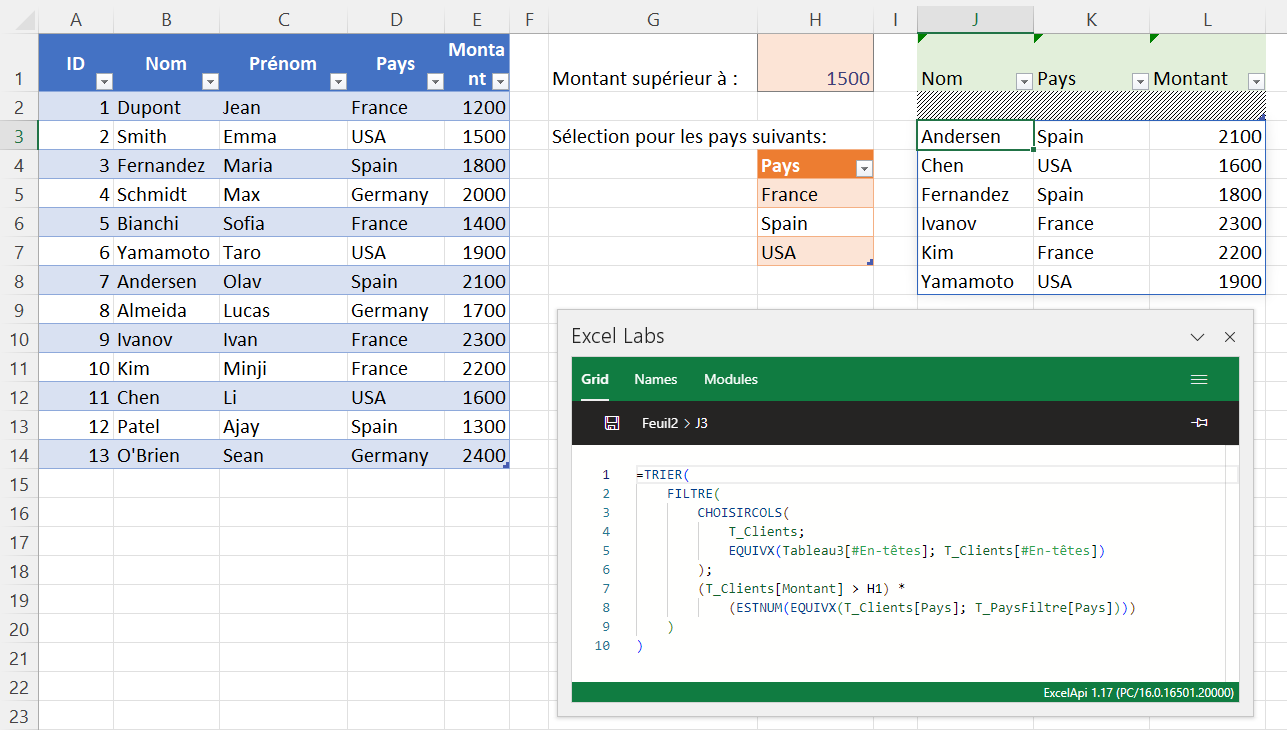Switch to the Modules tab
Screen dimensions: 1287x730
731,379
